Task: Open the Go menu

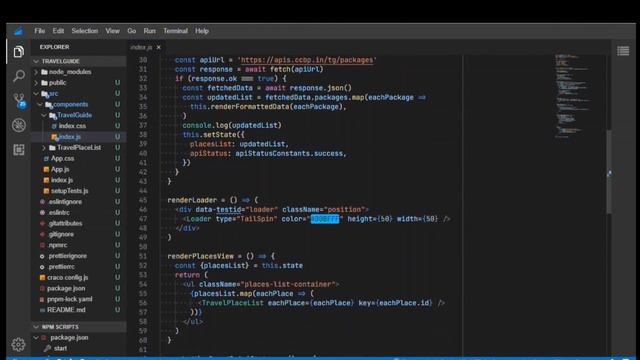Action: [x=131, y=31]
